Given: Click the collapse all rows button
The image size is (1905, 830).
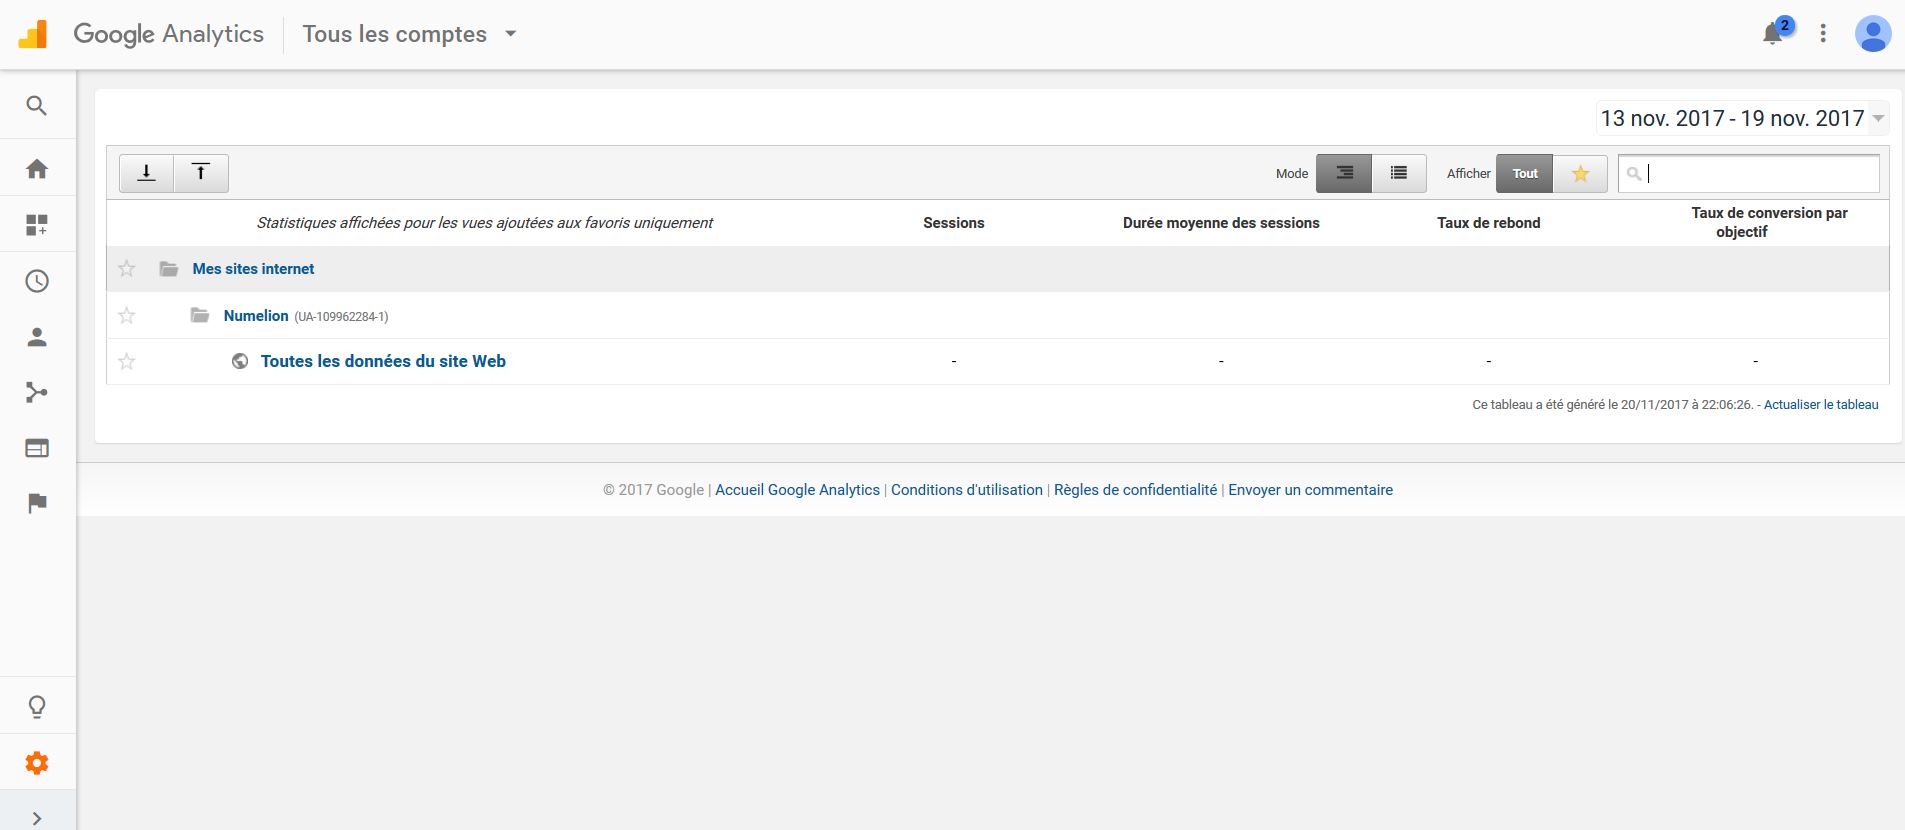Looking at the screenshot, I should pyautogui.click(x=201, y=173).
